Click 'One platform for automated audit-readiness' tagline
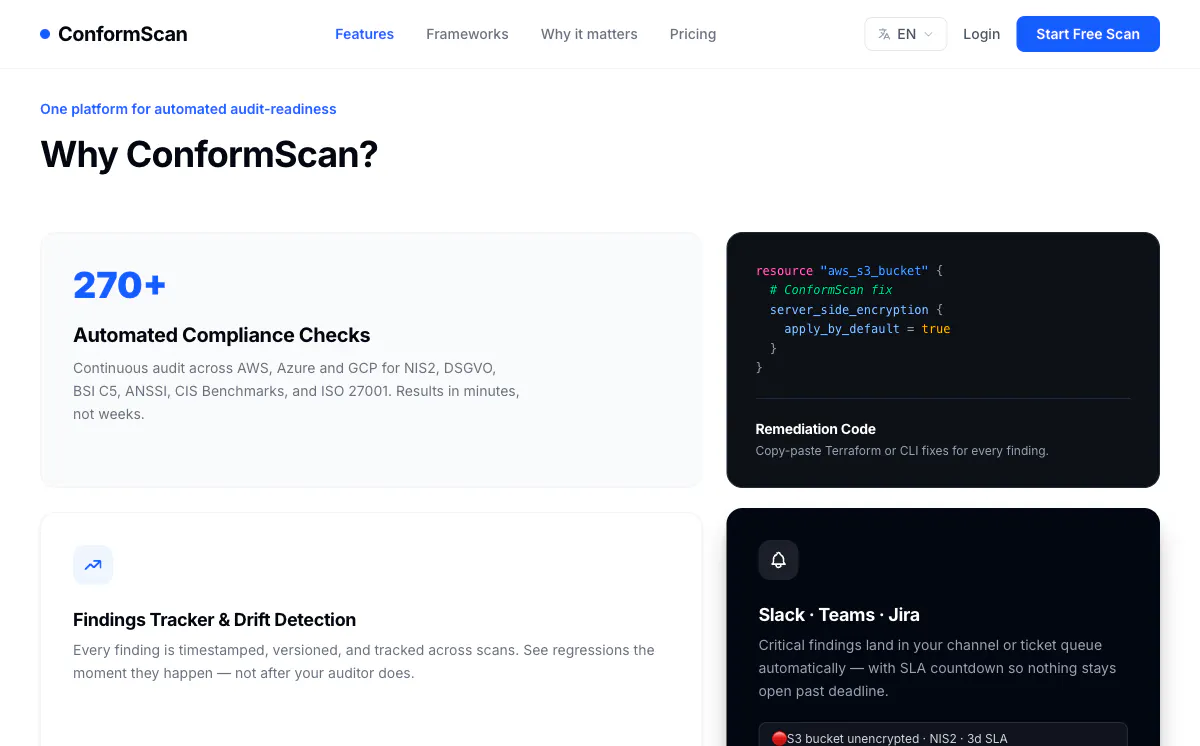The image size is (1200, 746). coord(188,109)
